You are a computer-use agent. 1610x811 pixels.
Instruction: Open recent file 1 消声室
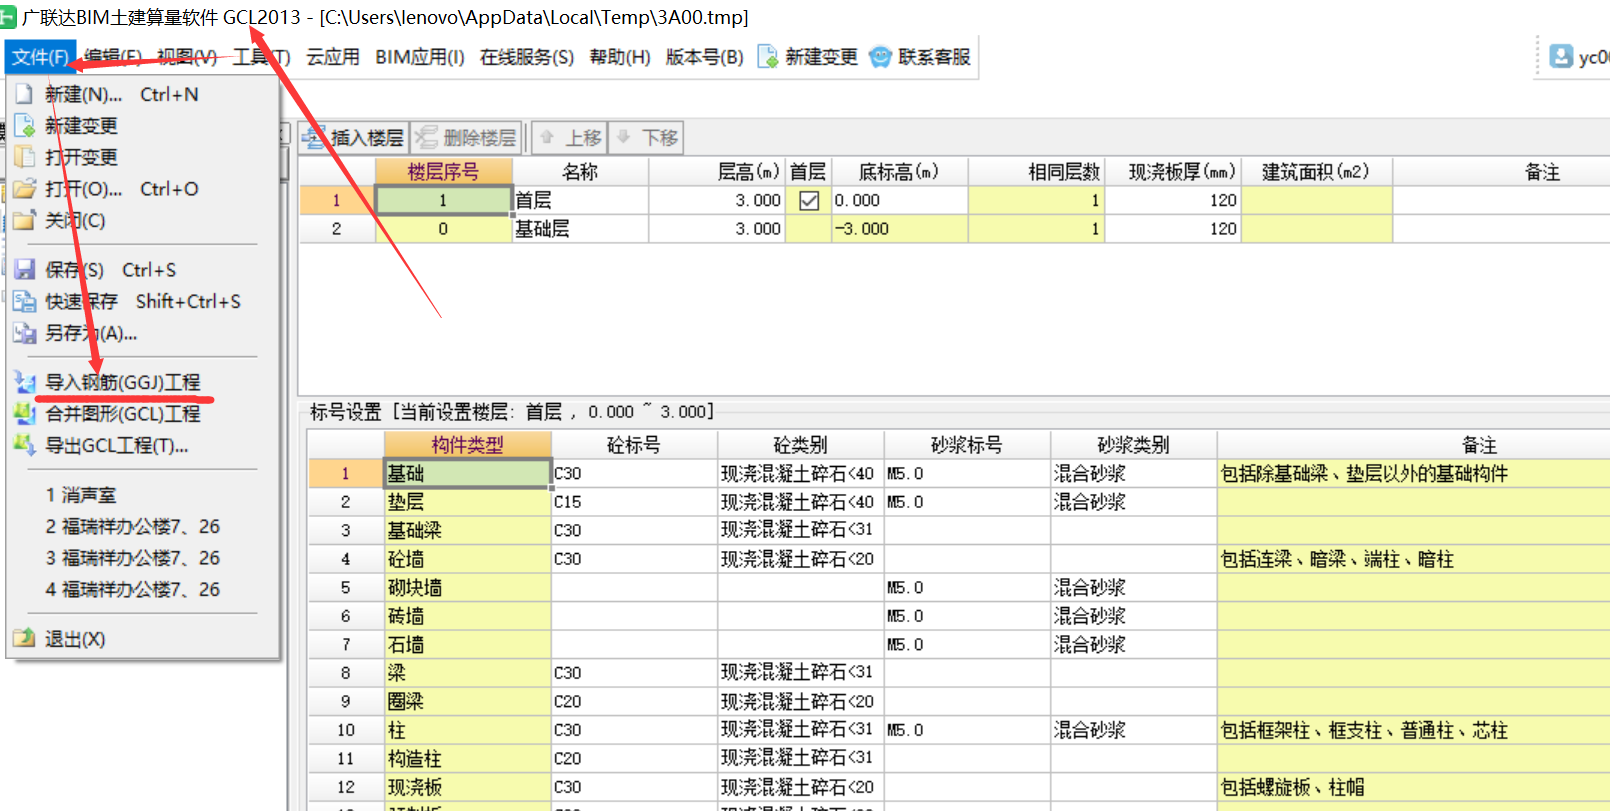click(142, 495)
